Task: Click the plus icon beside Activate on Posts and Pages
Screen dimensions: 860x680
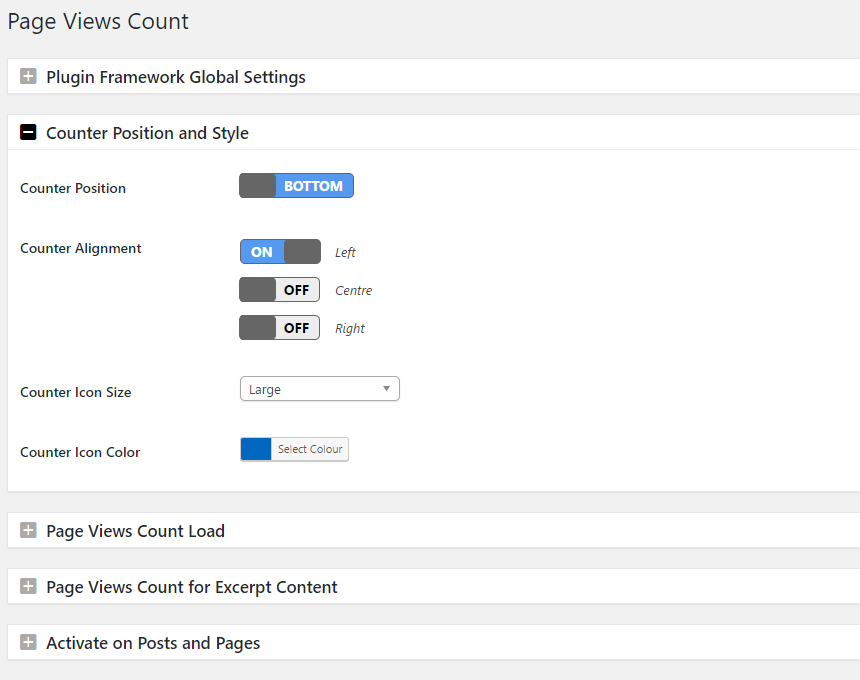Action: (x=28, y=643)
